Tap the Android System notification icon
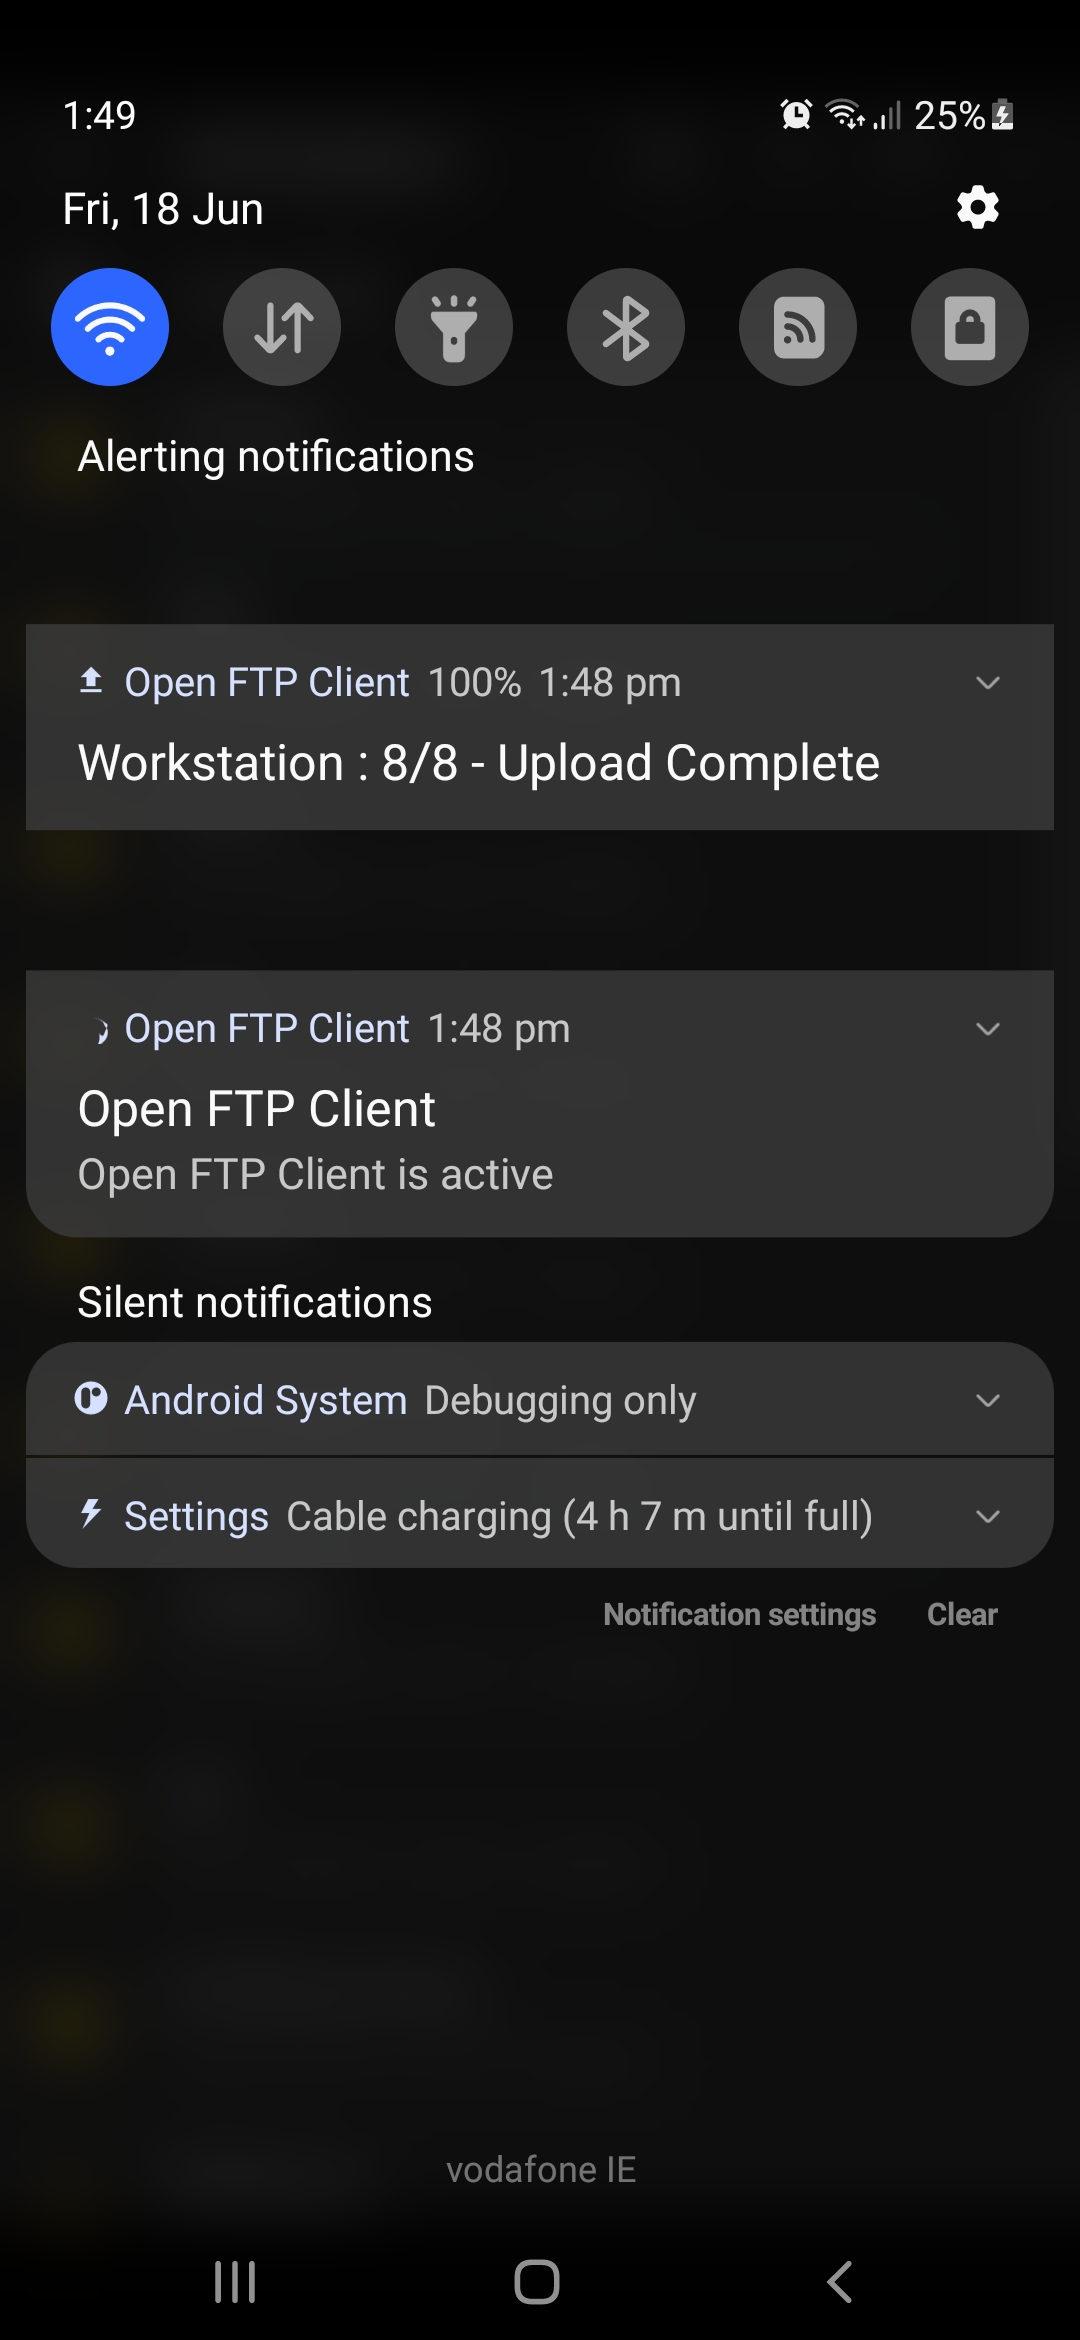The image size is (1080, 2340). pyautogui.click(x=91, y=1398)
